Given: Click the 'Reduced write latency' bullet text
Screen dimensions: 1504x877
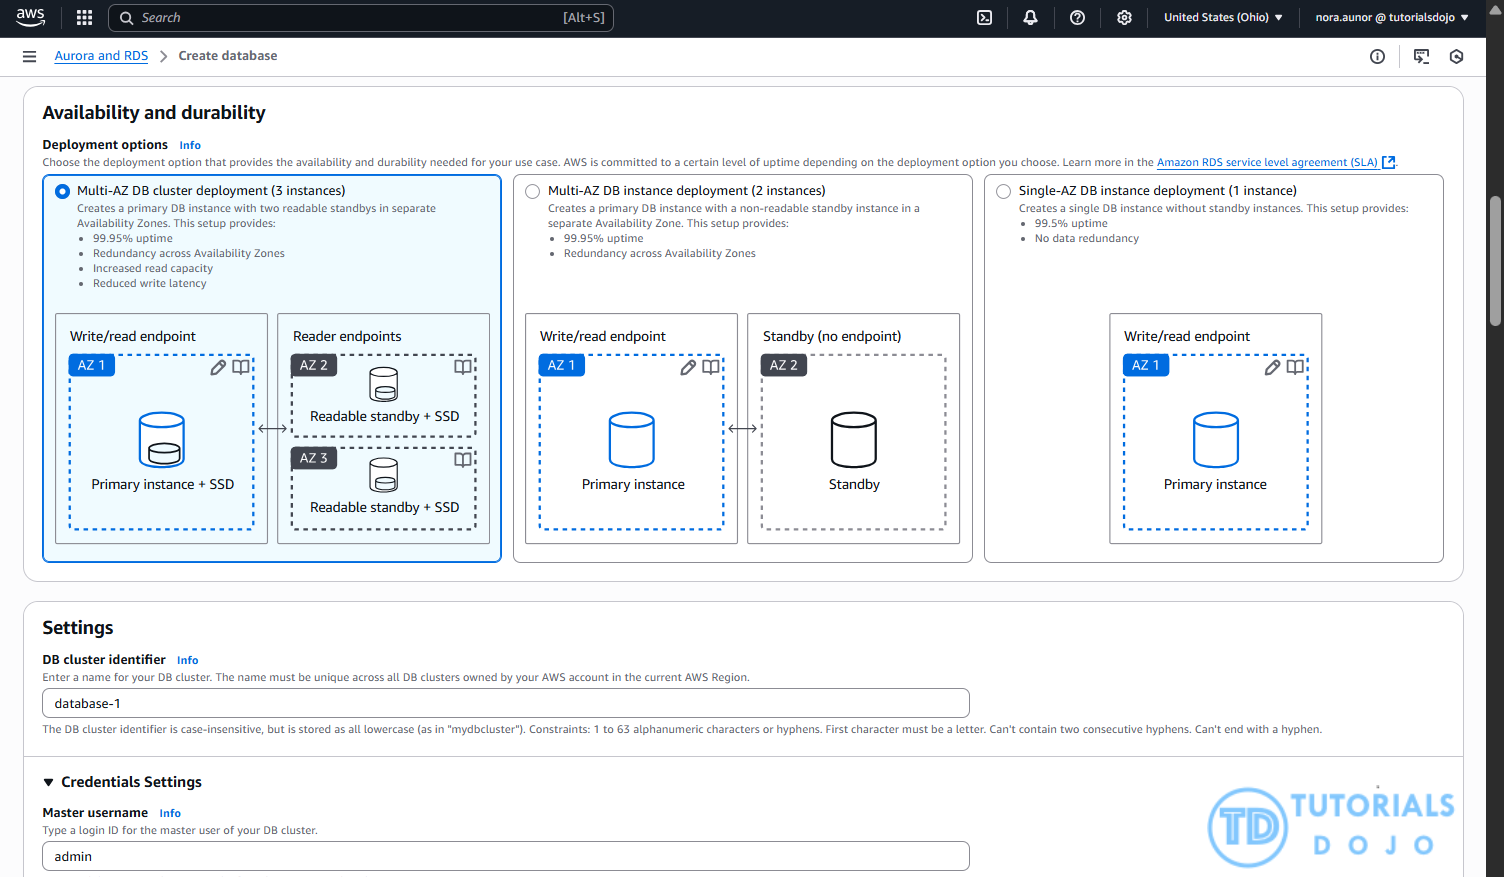Looking at the screenshot, I should coord(150,284).
